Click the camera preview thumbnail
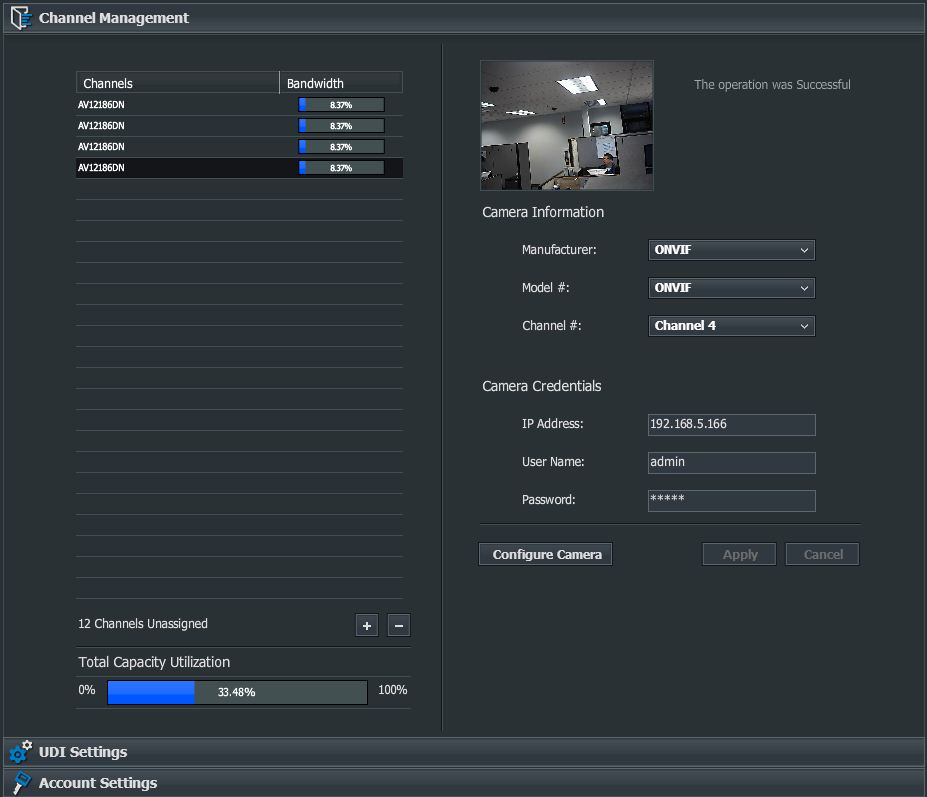Viewport: 927px width, 797px height. click(566, 125)
